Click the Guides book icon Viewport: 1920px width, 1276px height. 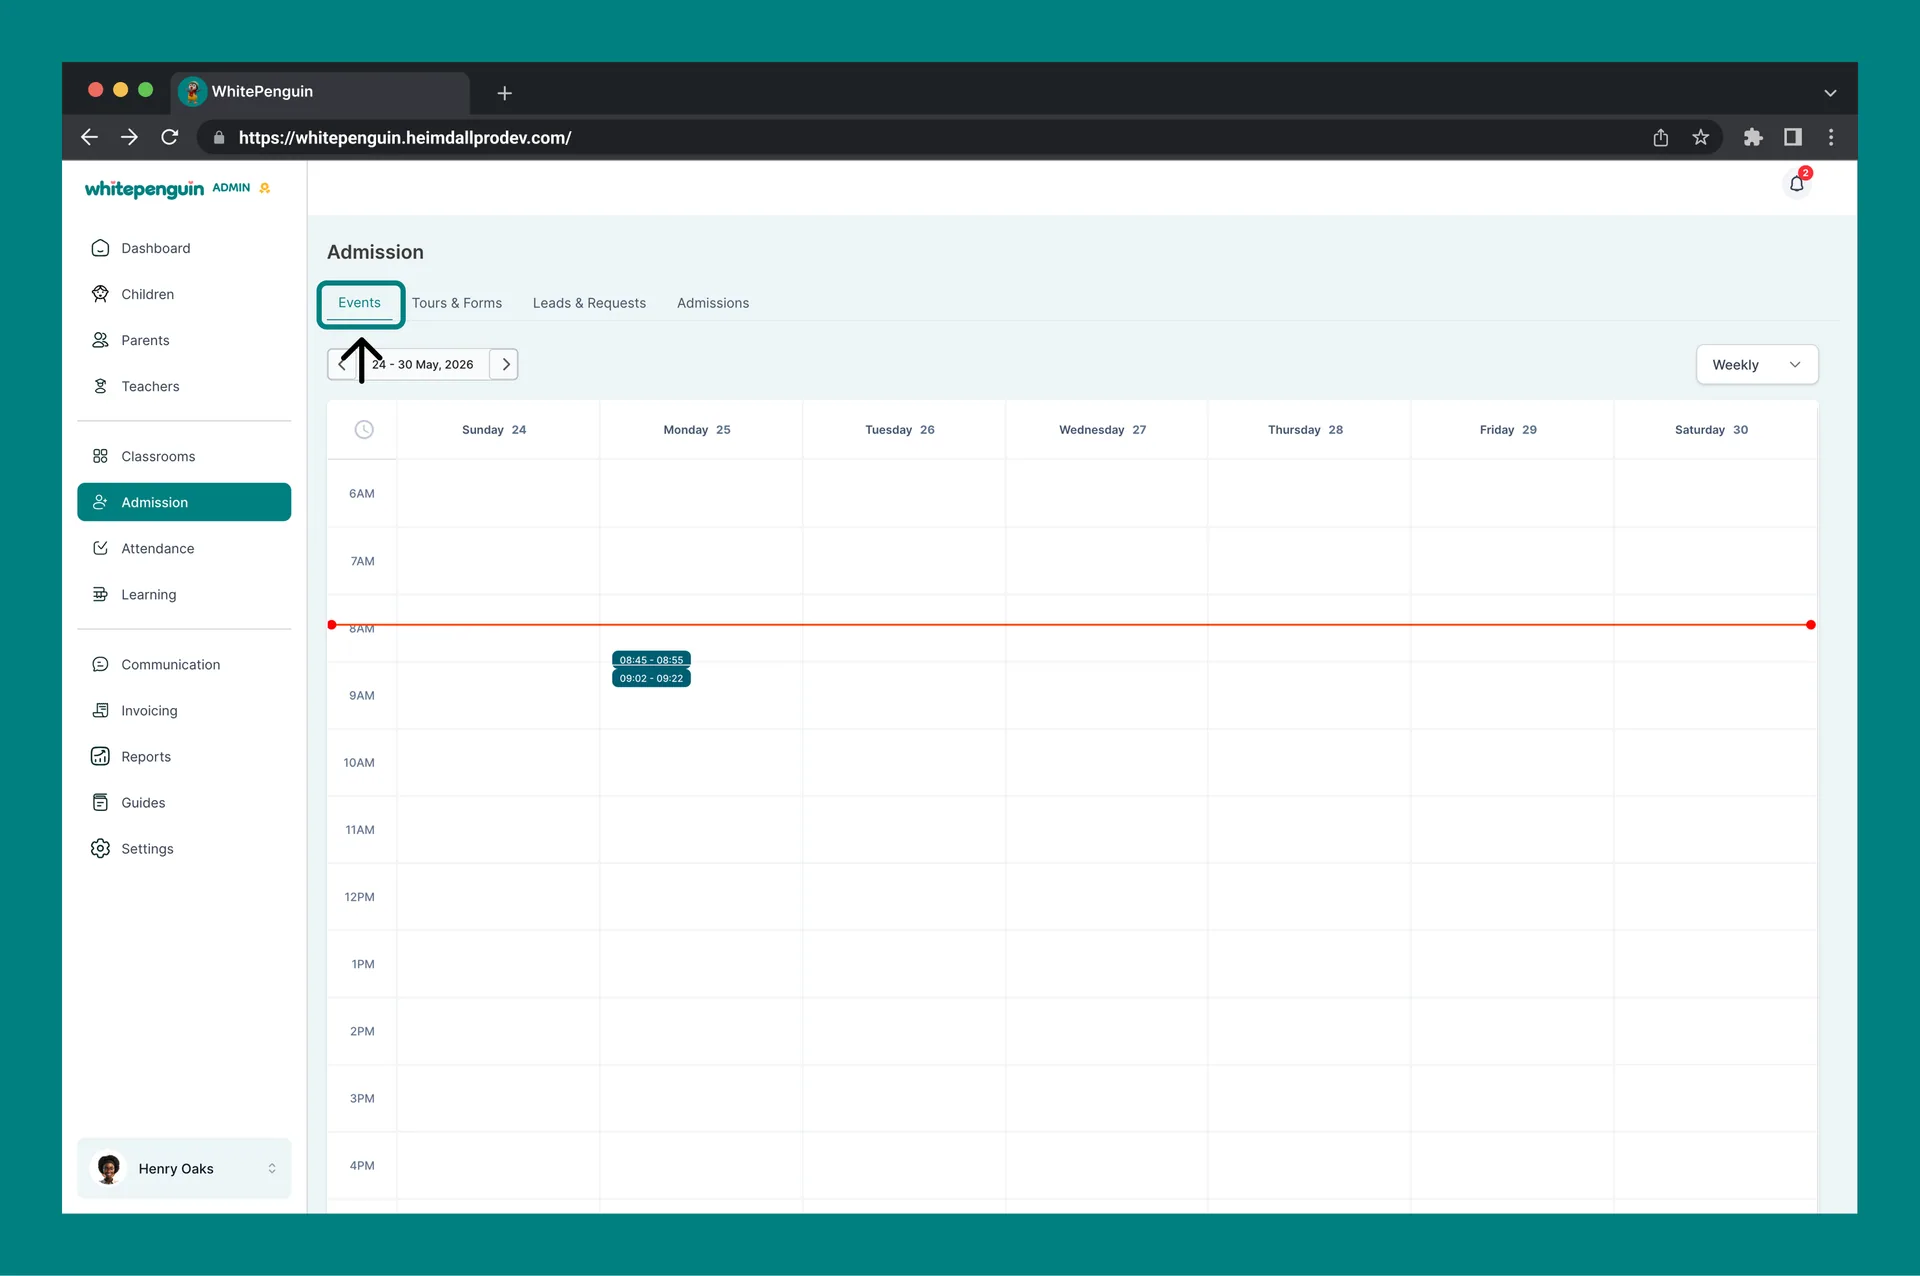tap(100, 802)
